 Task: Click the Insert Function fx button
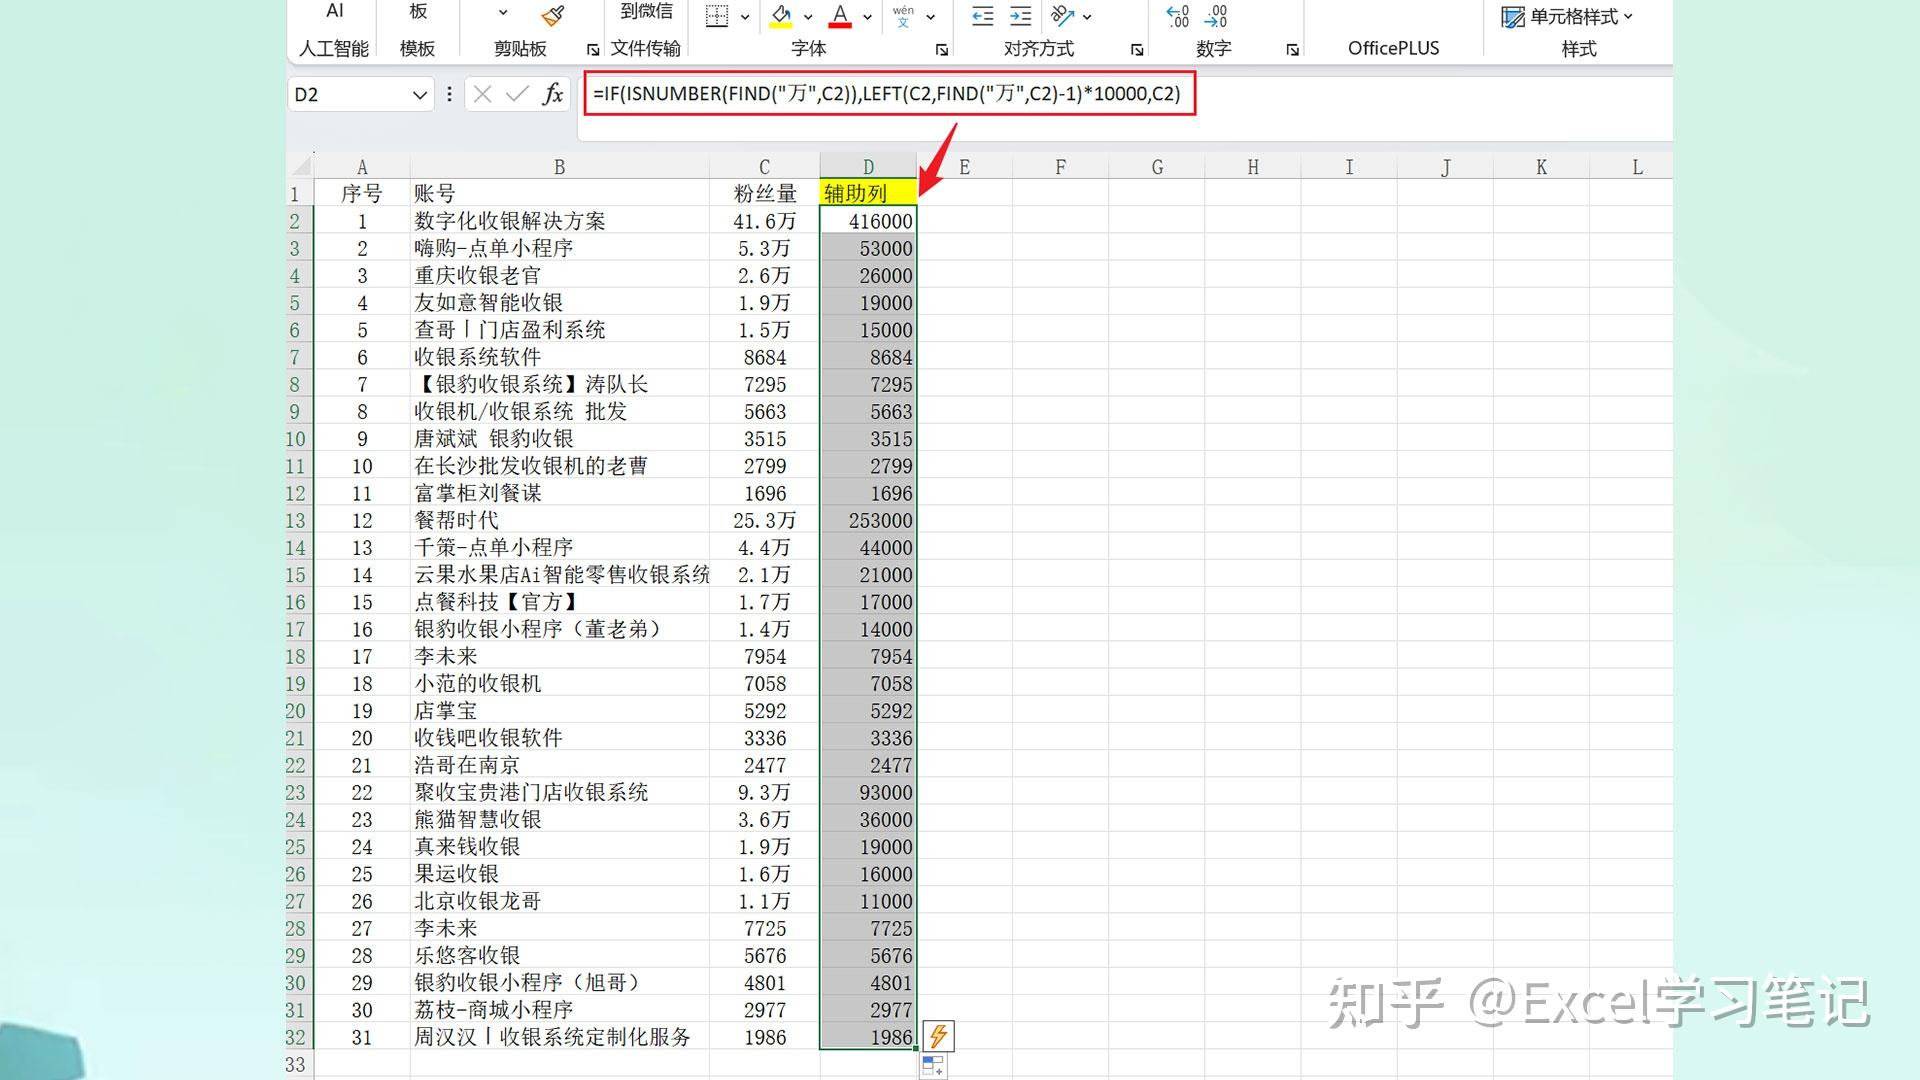pyautogui.click(x=552, y=94)
